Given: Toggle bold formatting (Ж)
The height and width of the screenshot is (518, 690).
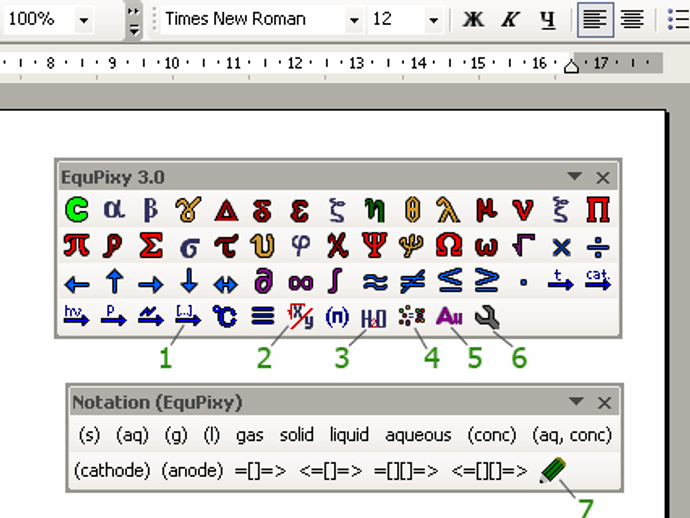Looking at the screenshot, I should click(473, 19).
